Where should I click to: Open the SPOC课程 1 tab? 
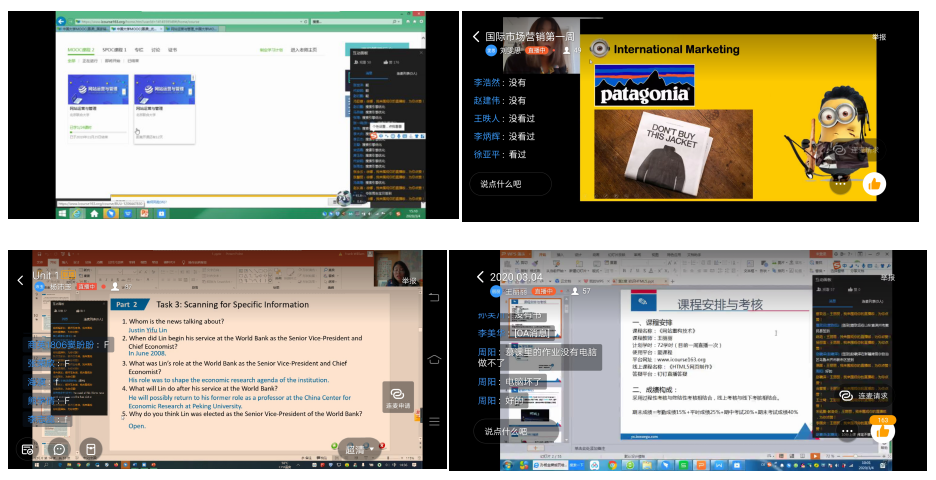pos(114,50)
